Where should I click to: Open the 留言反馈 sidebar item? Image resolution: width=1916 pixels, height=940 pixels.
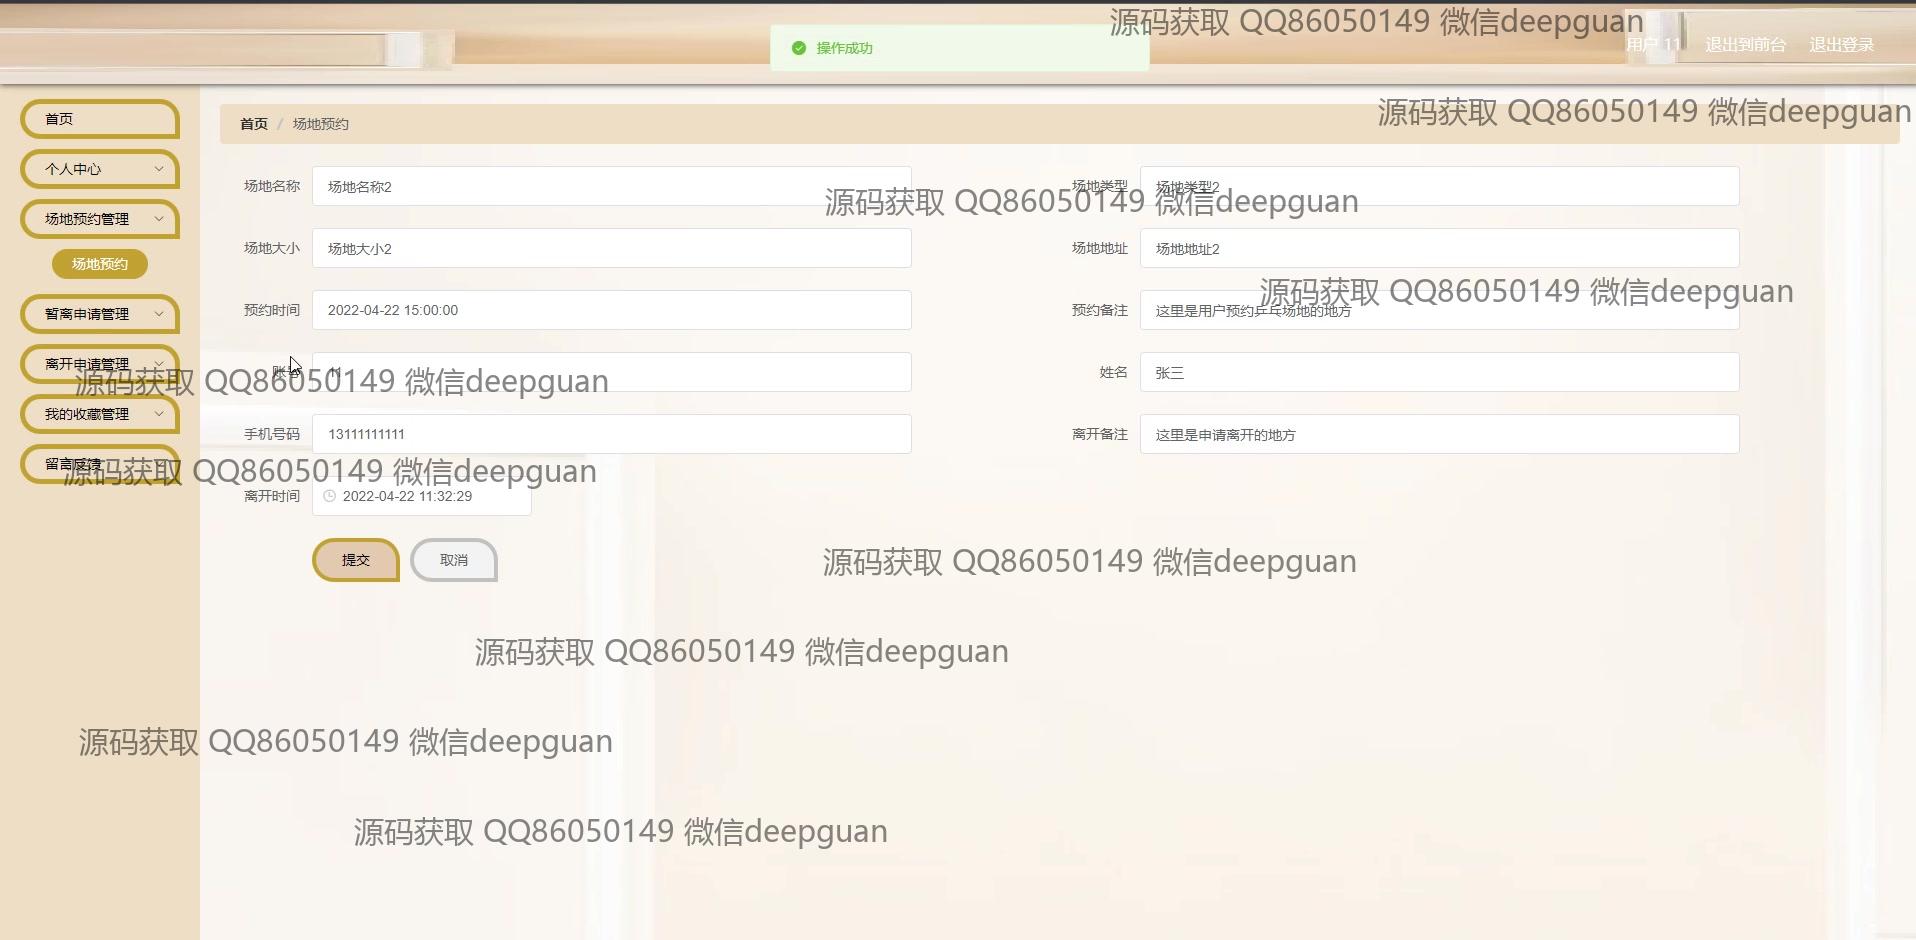tap(100, 464)
